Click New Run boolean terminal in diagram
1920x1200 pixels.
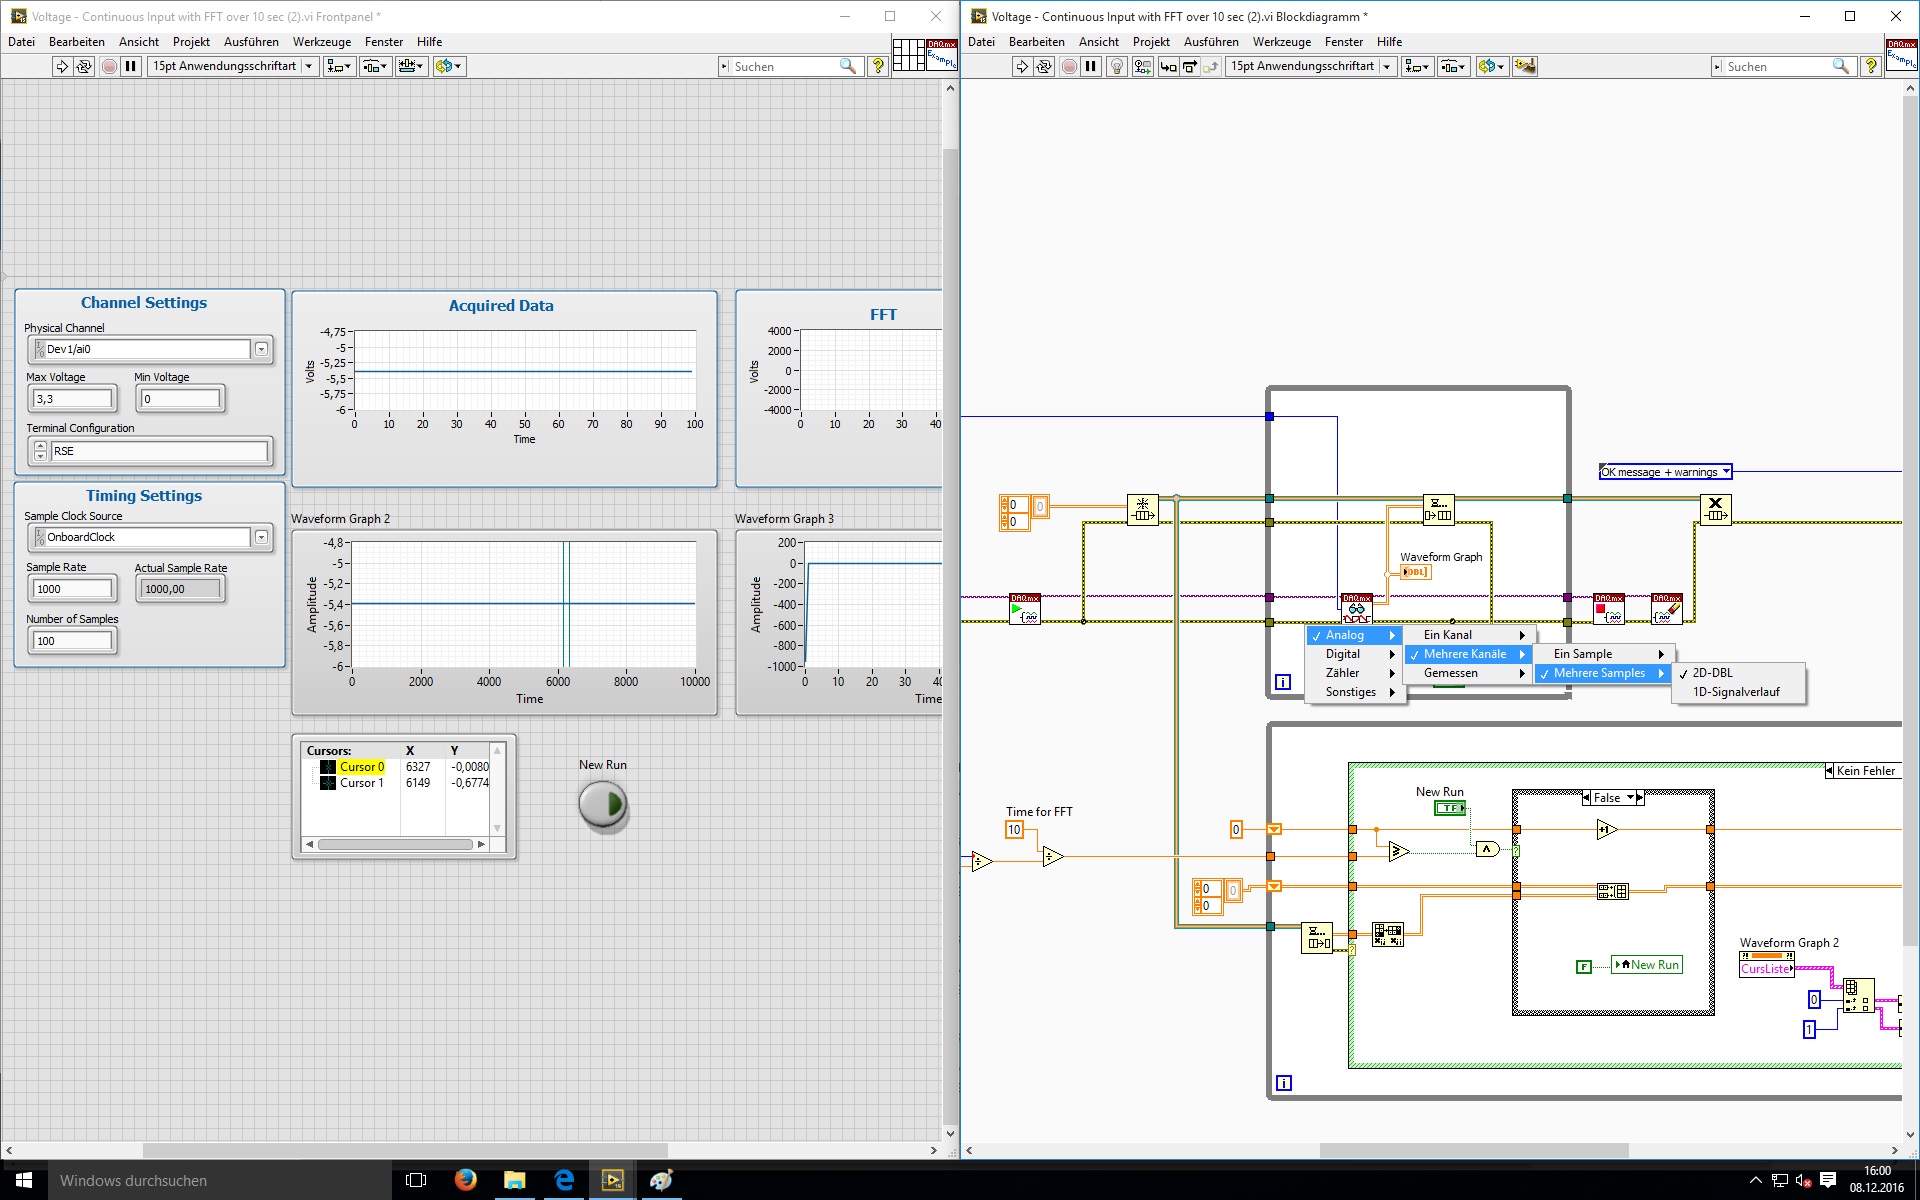(1450, 808)
